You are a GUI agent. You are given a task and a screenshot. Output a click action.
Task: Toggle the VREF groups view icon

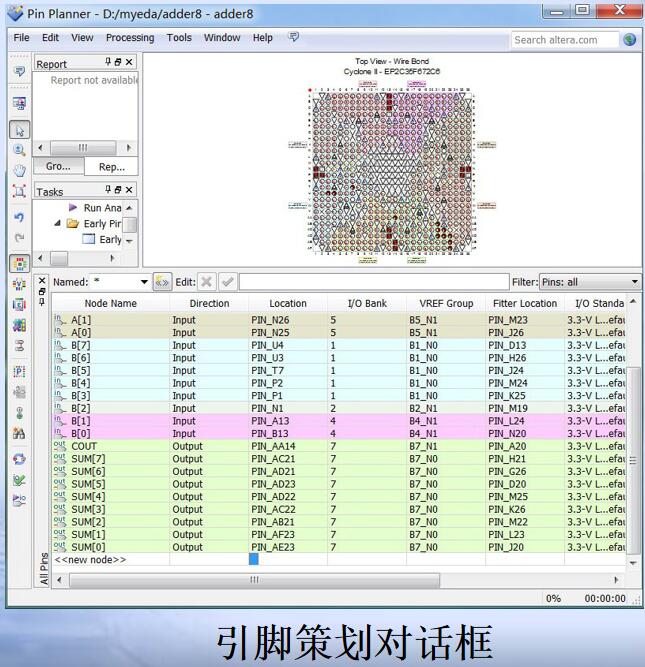tap(19, 284)
